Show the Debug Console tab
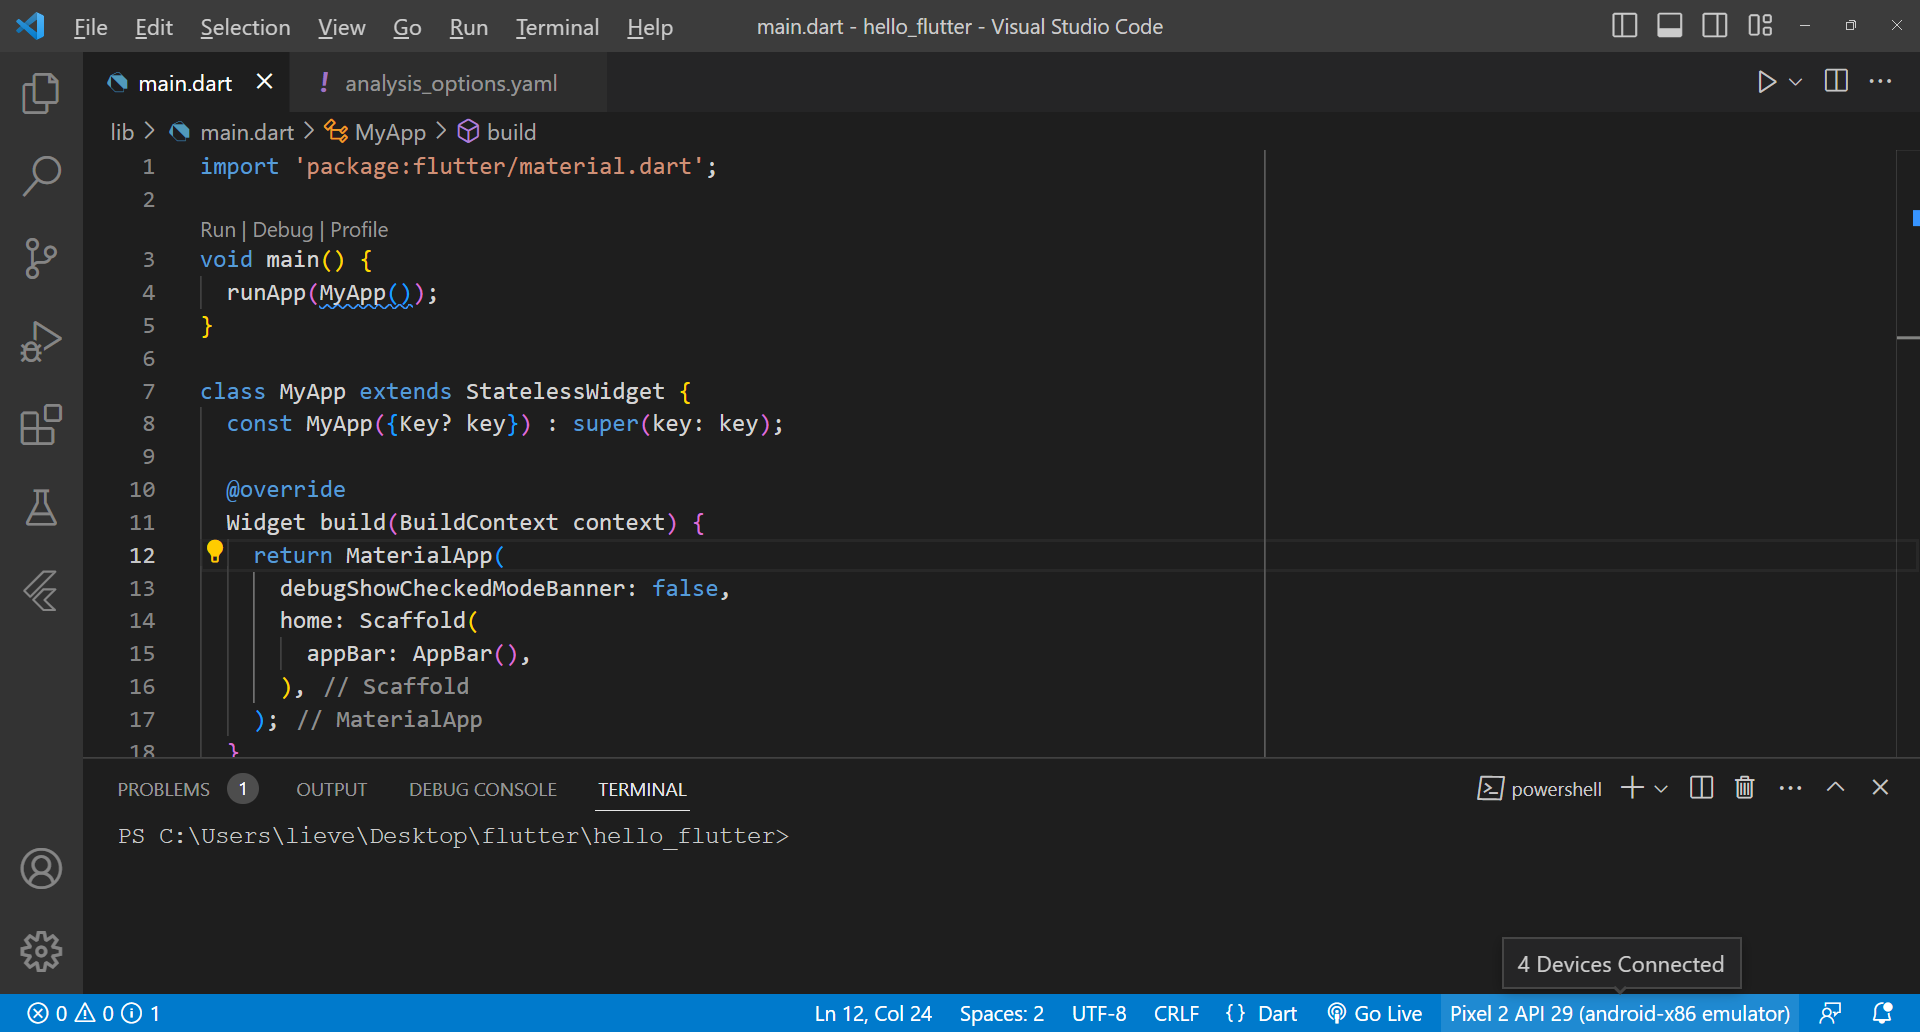Image resolution: width=1920 pixels, height=1032 pixels. (x=483, y=789)
